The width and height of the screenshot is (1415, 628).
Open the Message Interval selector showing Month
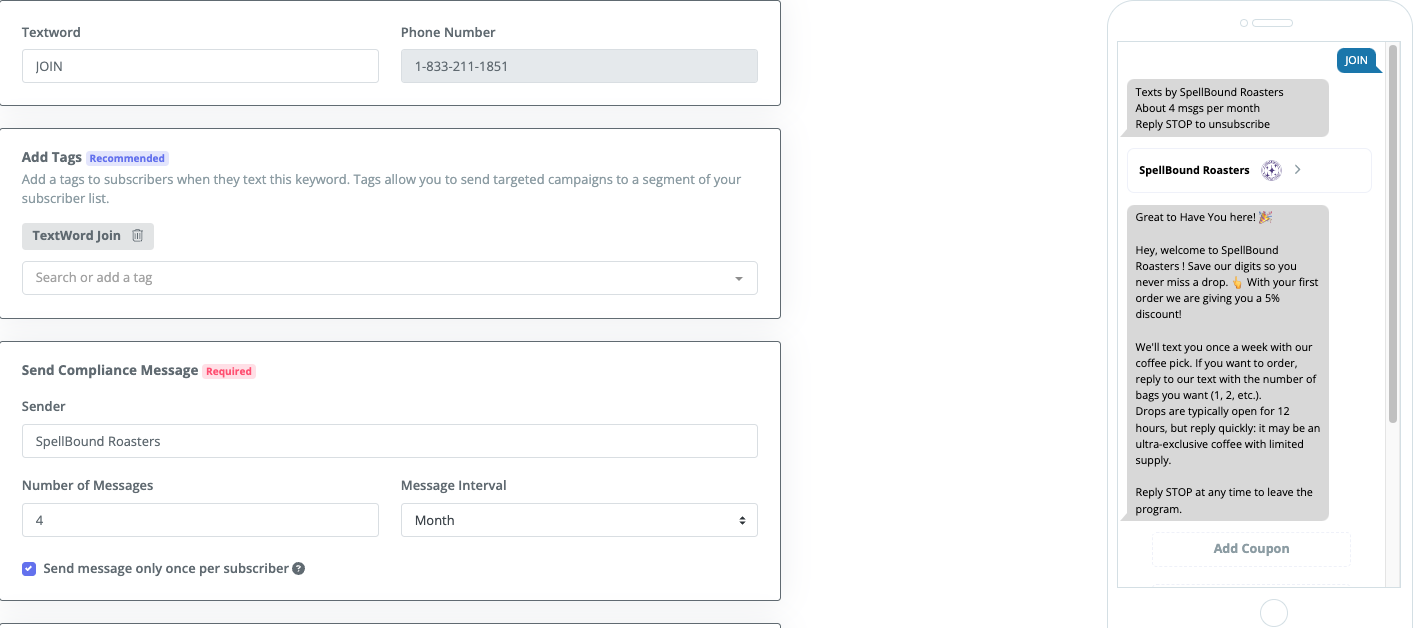(x=578, y=520)
